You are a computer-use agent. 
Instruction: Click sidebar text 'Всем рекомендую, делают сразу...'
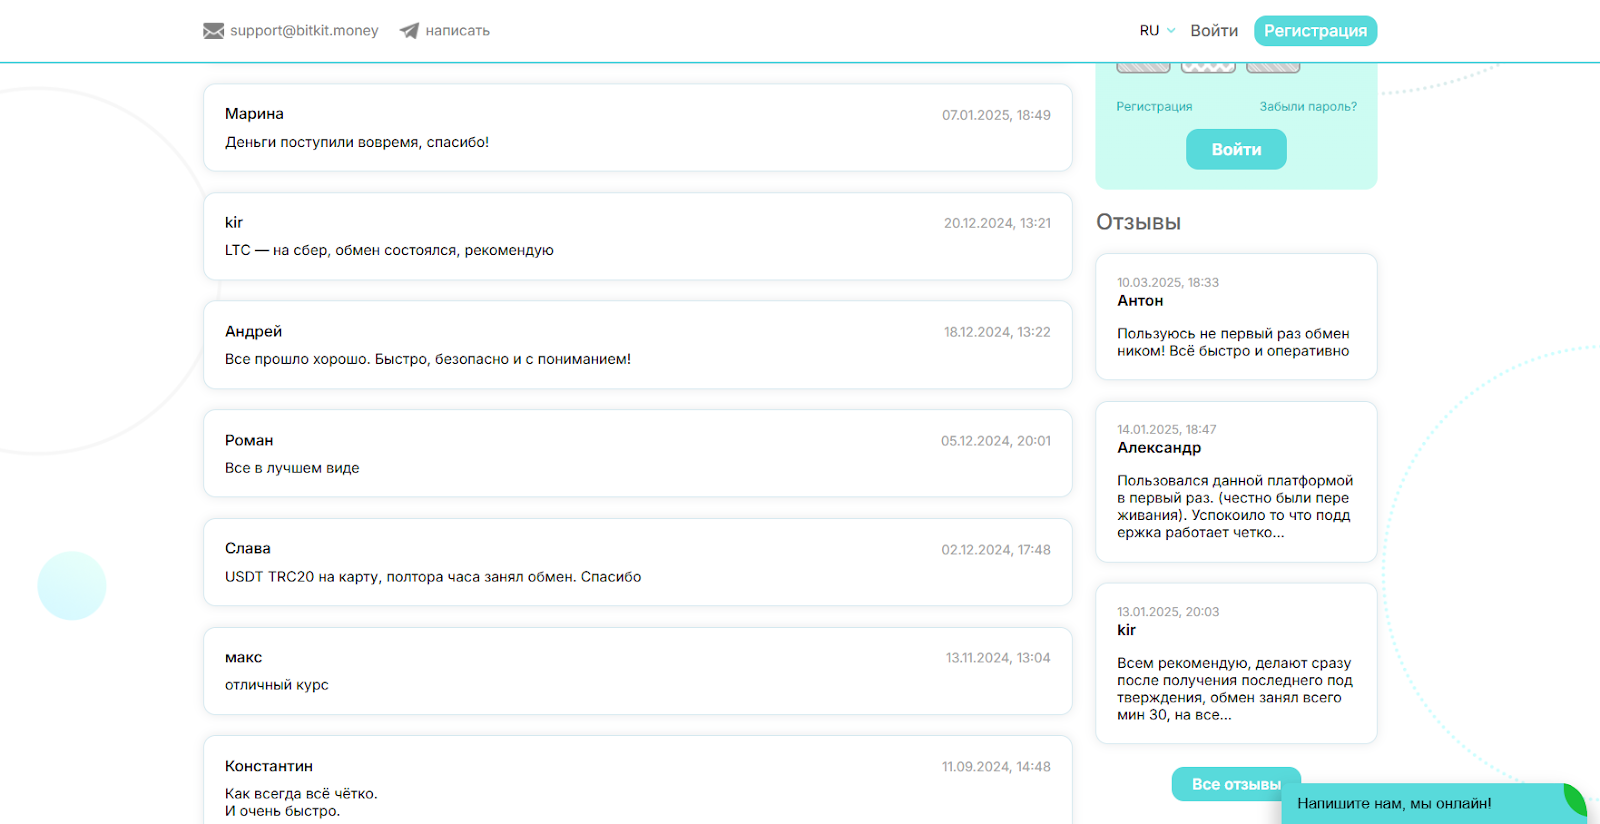tap(1235, 688)
